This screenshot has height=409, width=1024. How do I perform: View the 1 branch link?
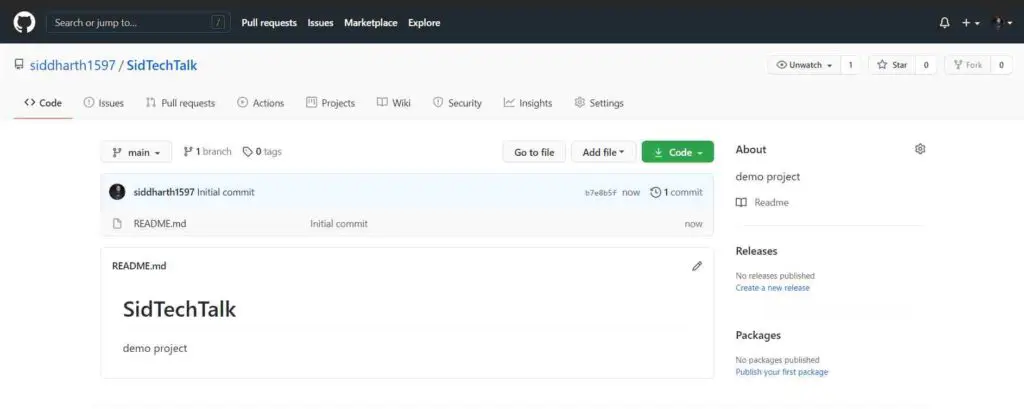pyautogui.click(x=207, y=152)
